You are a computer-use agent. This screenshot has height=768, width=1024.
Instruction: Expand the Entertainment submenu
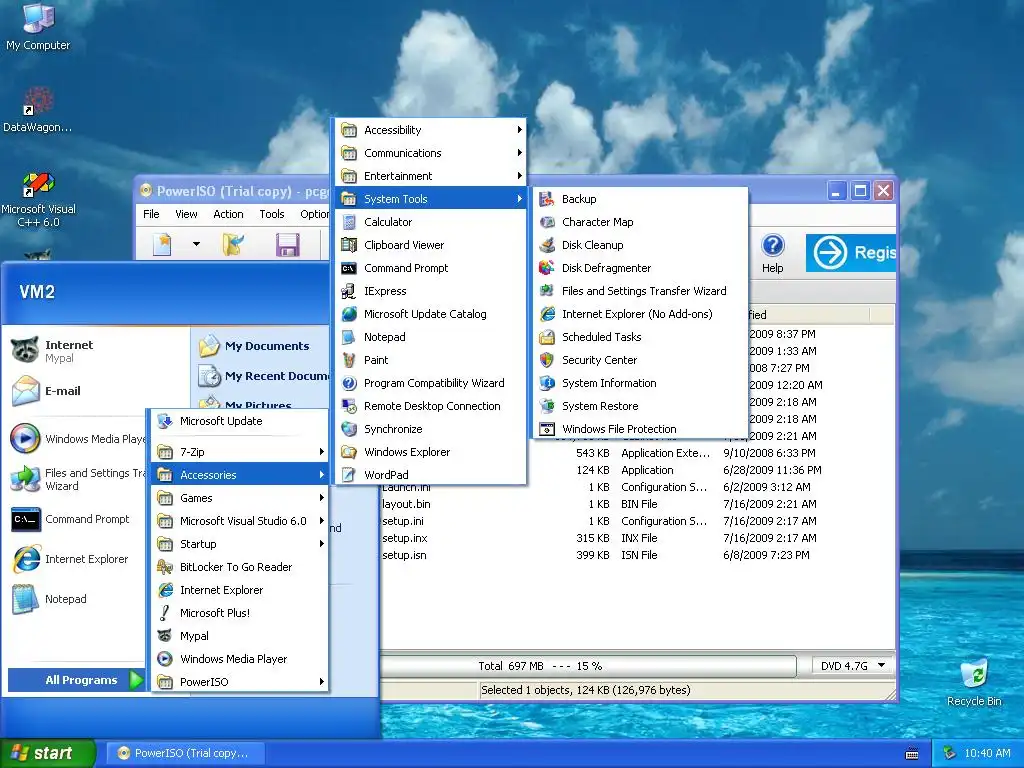click(x=430, y=176)
